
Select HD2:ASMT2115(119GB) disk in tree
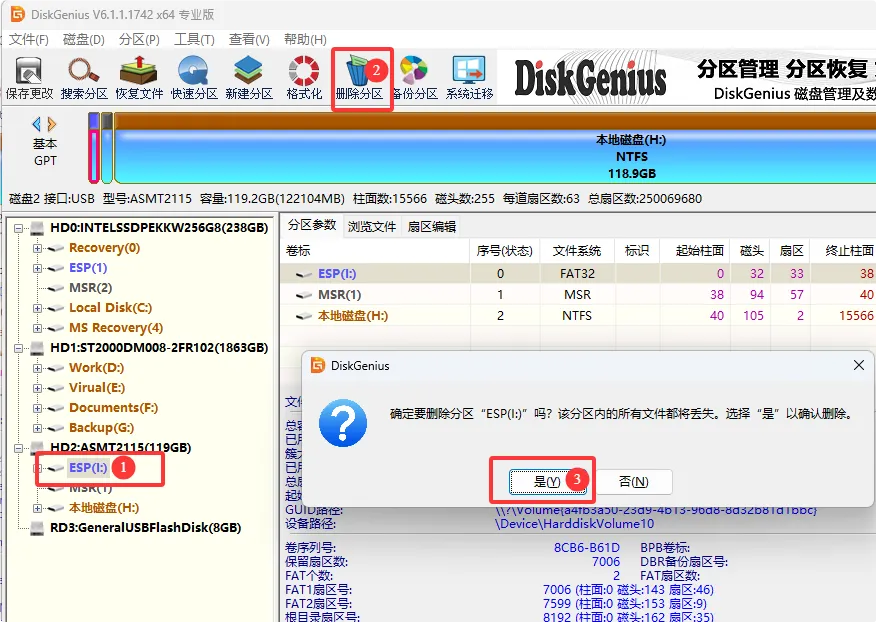click(x=120, y=448)
